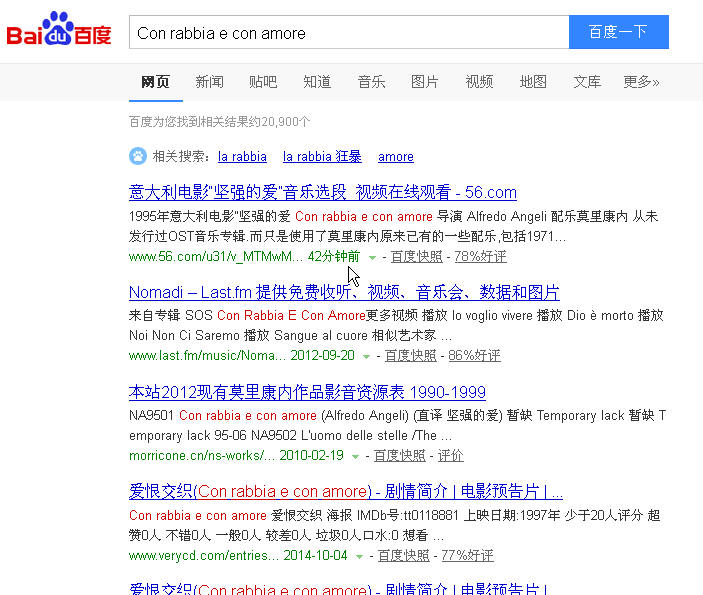This screenshot has width=703, height=595.
Task: Go to the 知道 tab
Action: [x=317, y=82]
